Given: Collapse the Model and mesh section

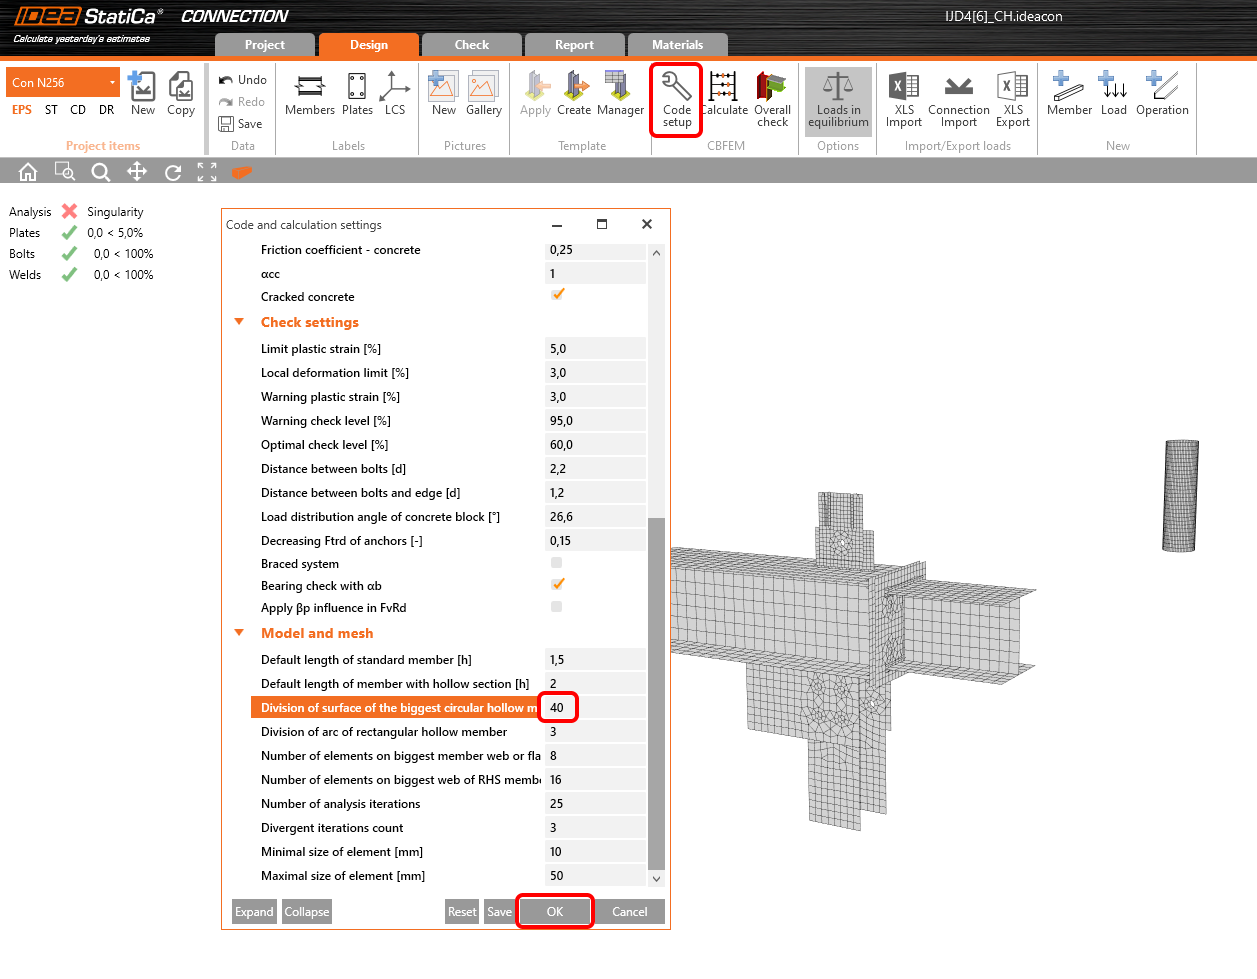Looking at the screenshot, I should [239, 633].
